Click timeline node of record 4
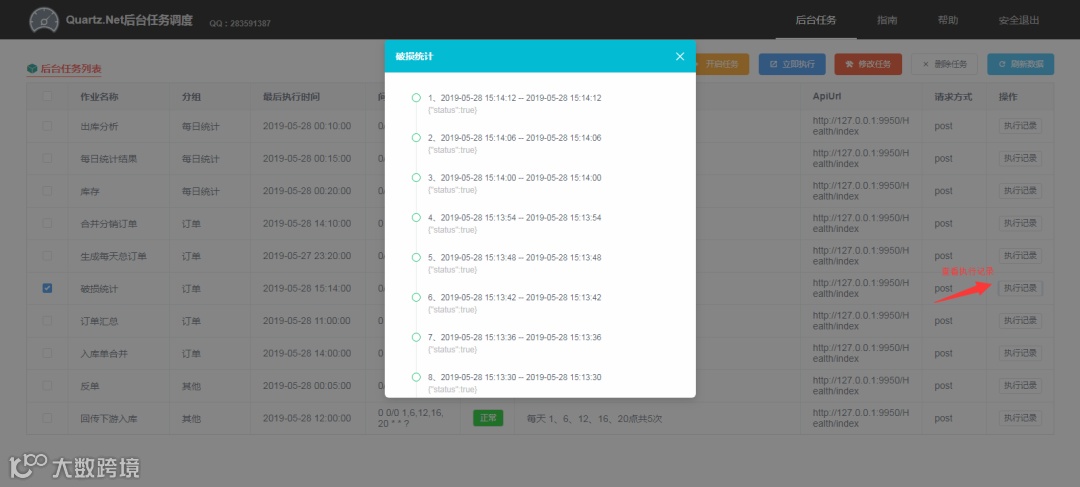 coord(416,218)
